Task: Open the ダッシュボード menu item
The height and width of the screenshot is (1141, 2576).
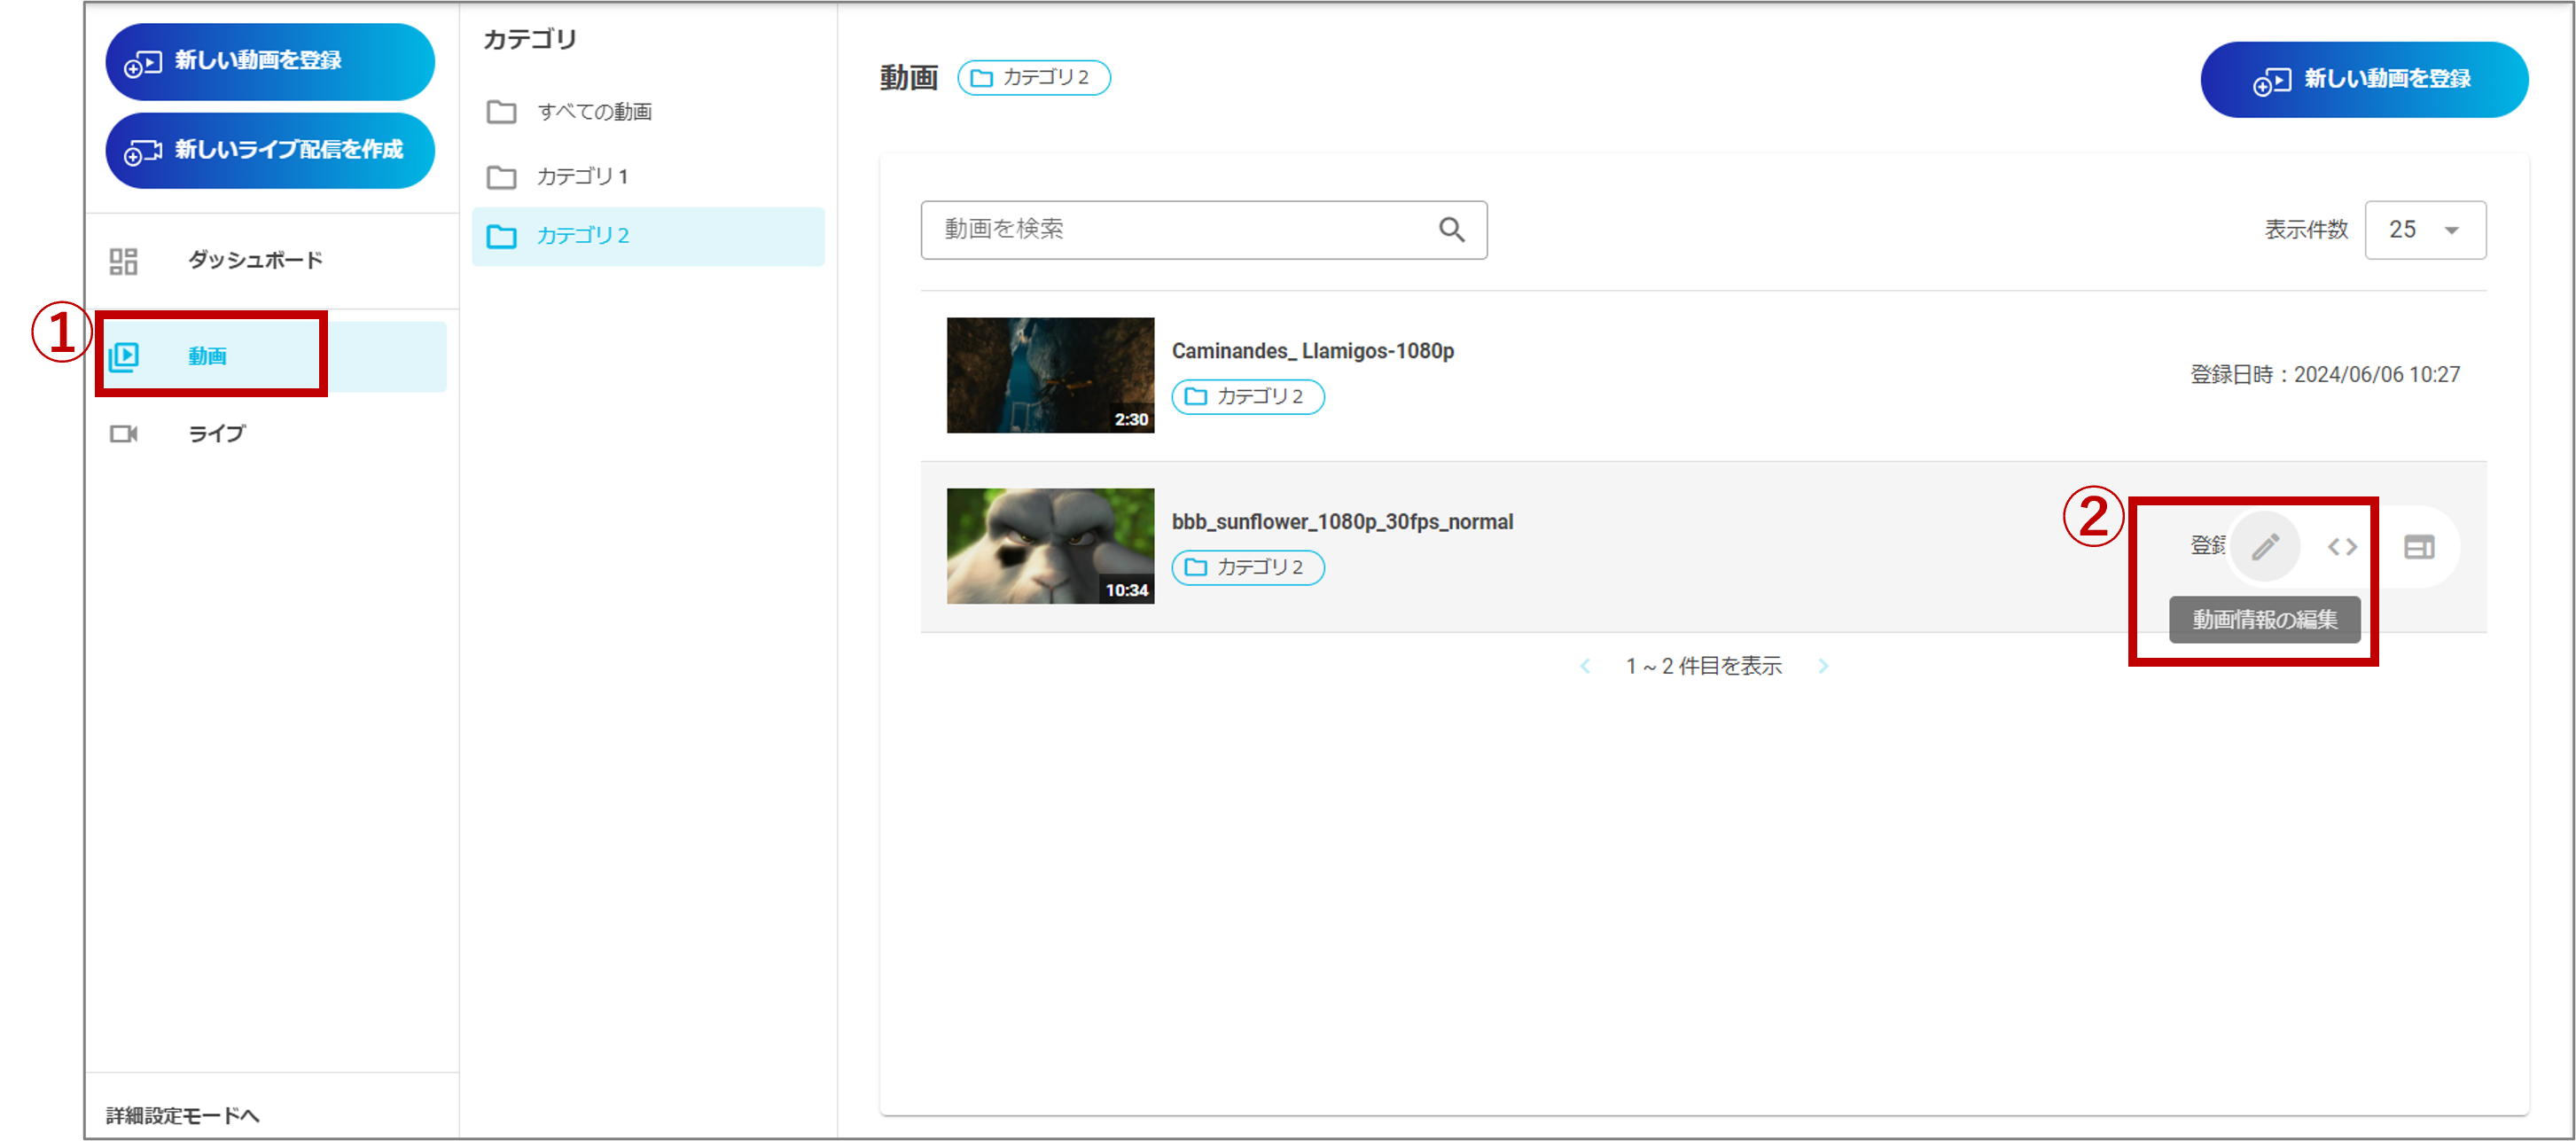Action: 272,261
